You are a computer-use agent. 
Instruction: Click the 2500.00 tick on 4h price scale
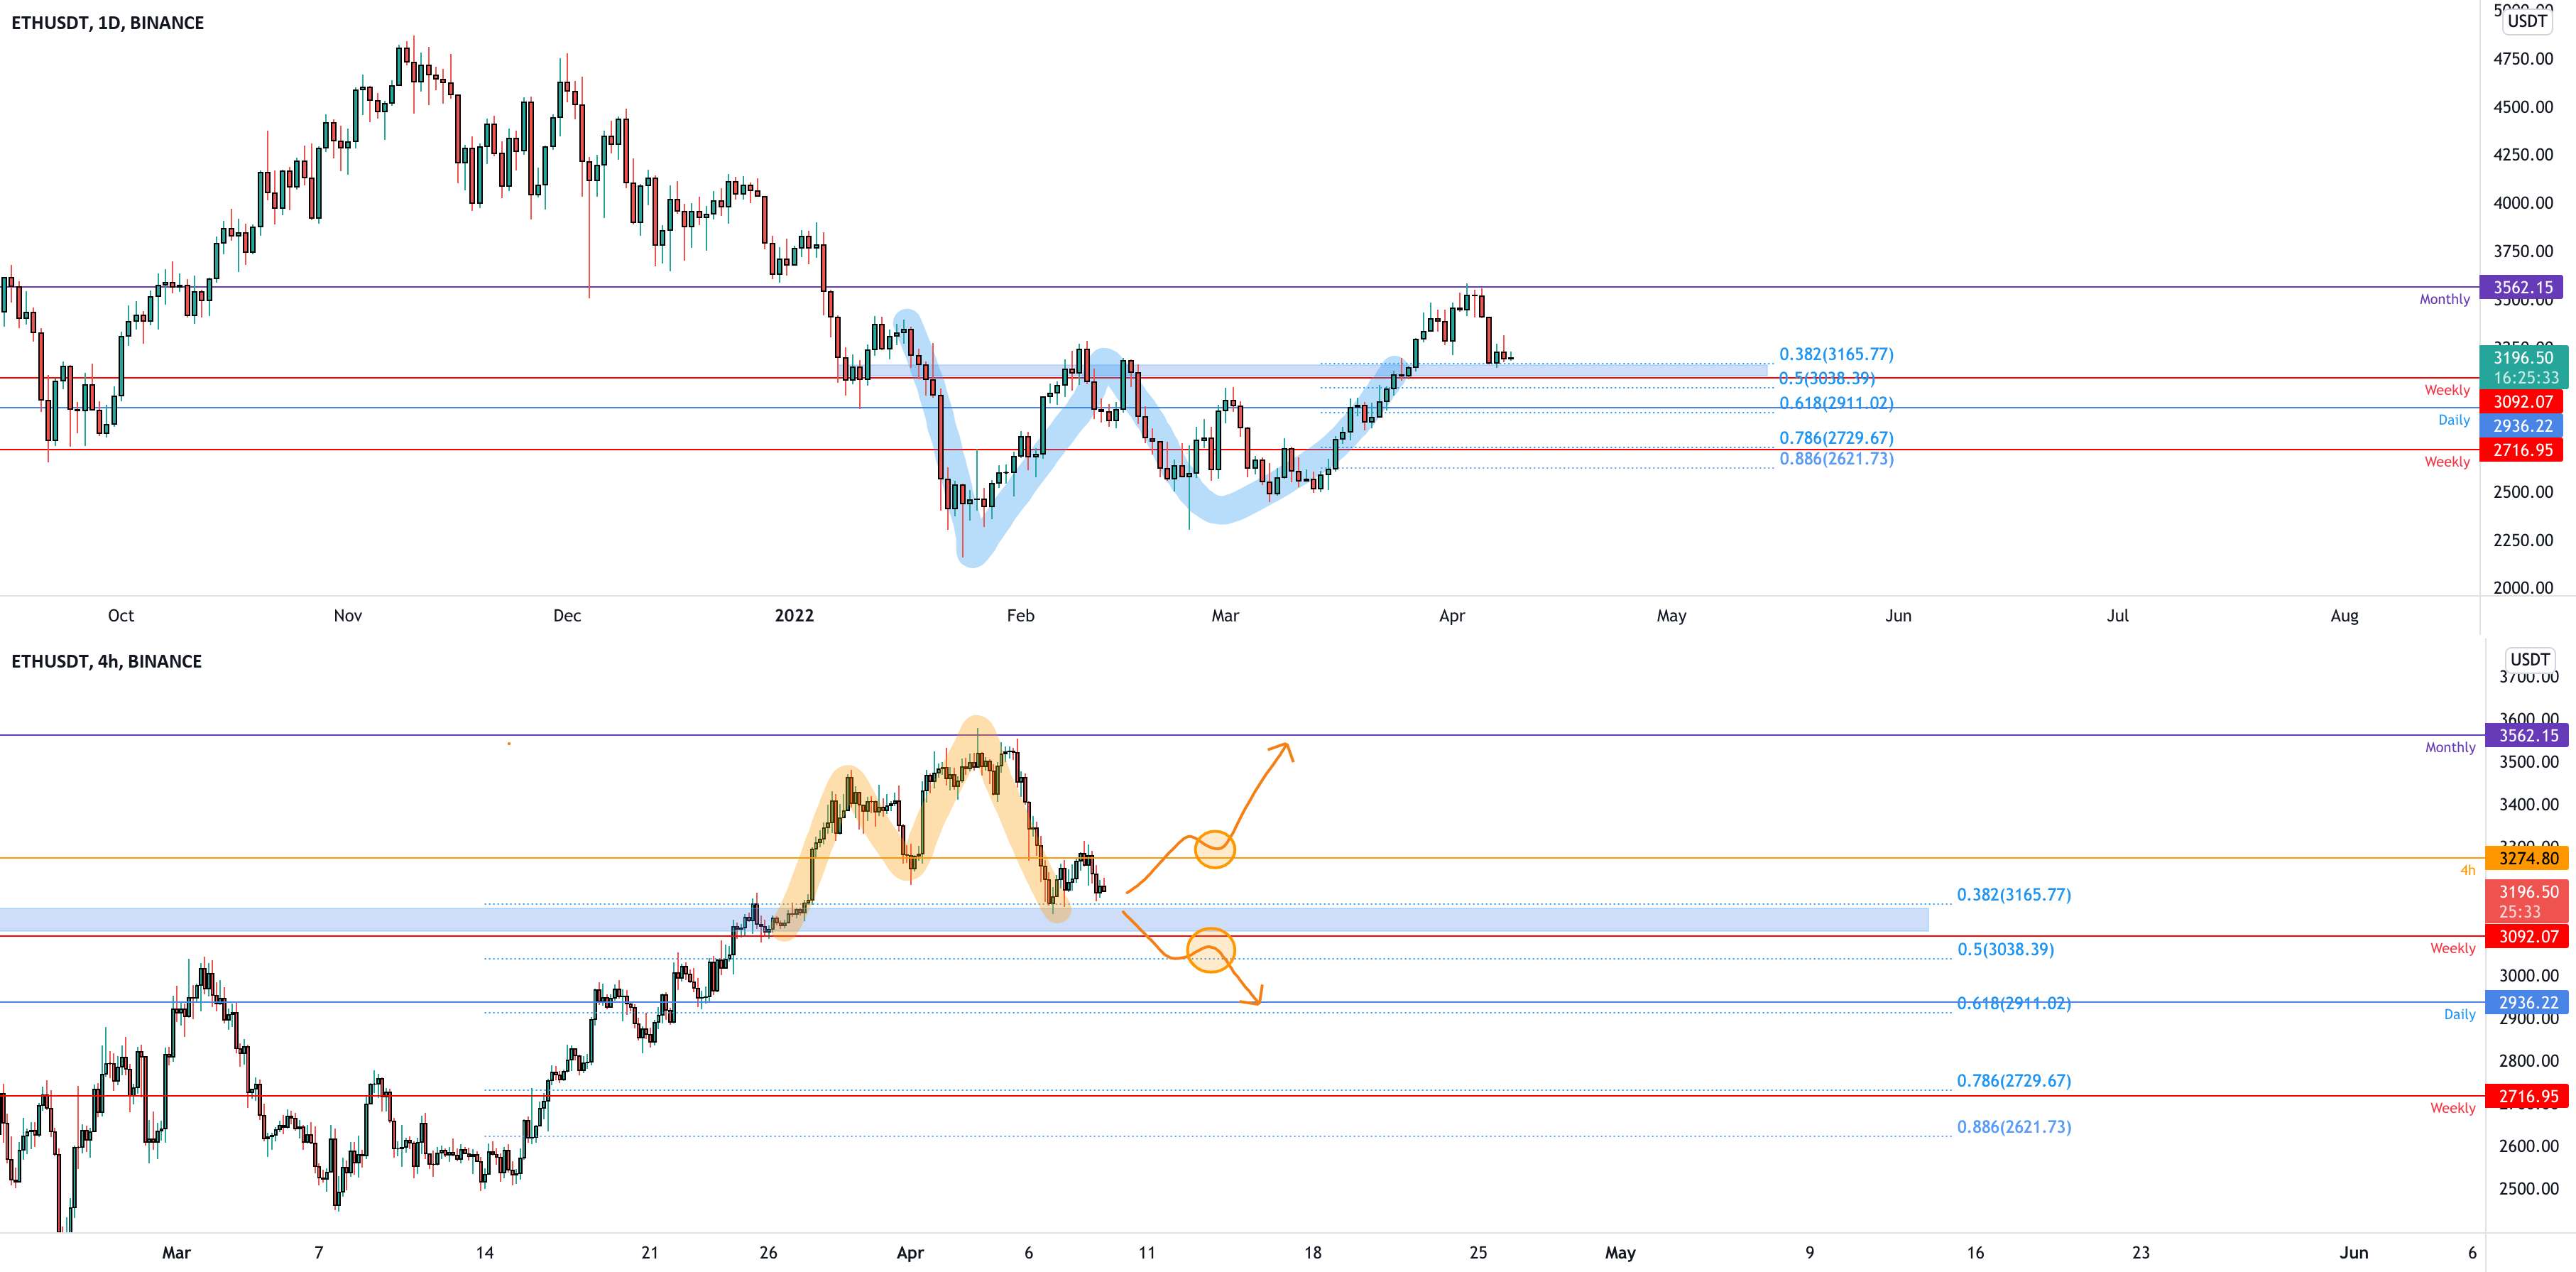point(2529,1189)
